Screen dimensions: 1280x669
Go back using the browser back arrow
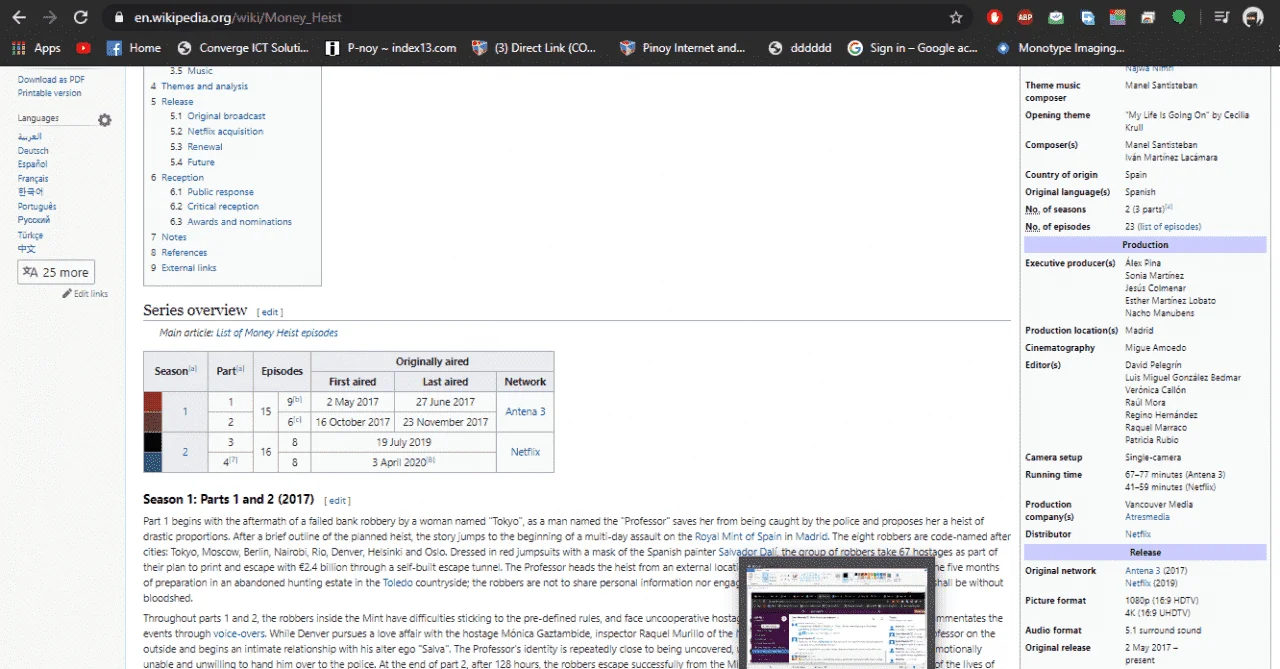pyautogui.click(x=19, y=17)
